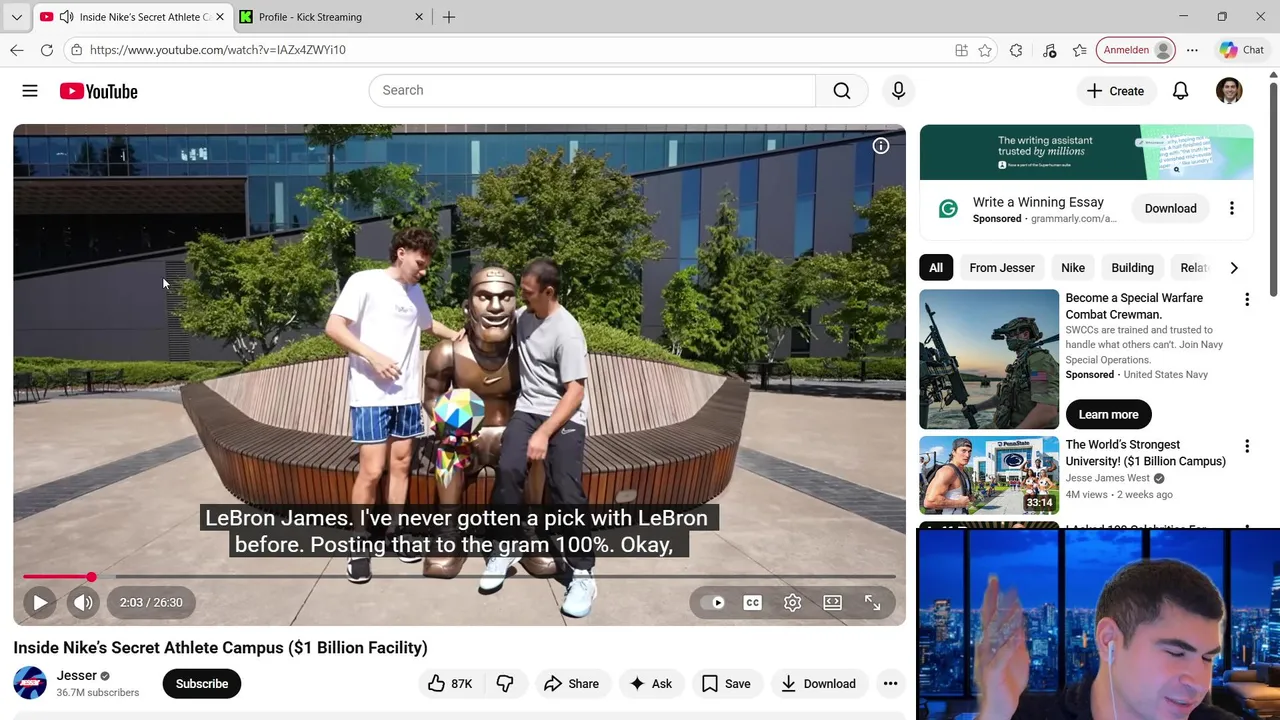The height and width of the screenshot is (720, 1280).
Task: Open Special Warfare ad options menu
Action: click(x=1247, y=300)
